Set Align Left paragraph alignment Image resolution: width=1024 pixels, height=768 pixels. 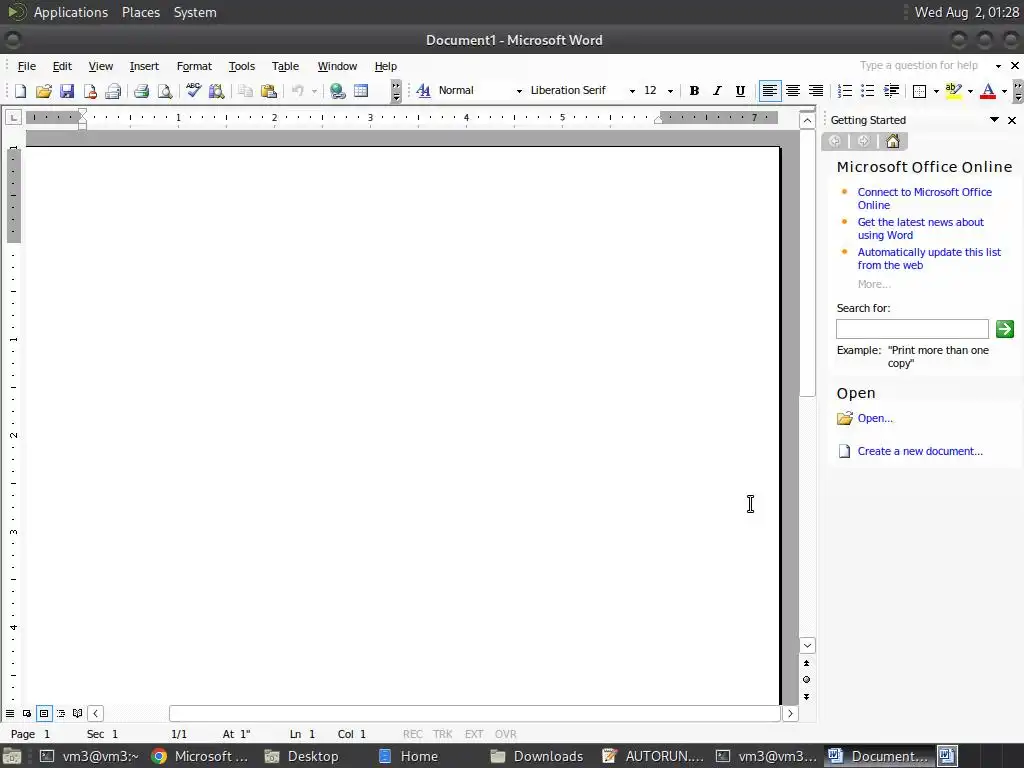point(770,91)
